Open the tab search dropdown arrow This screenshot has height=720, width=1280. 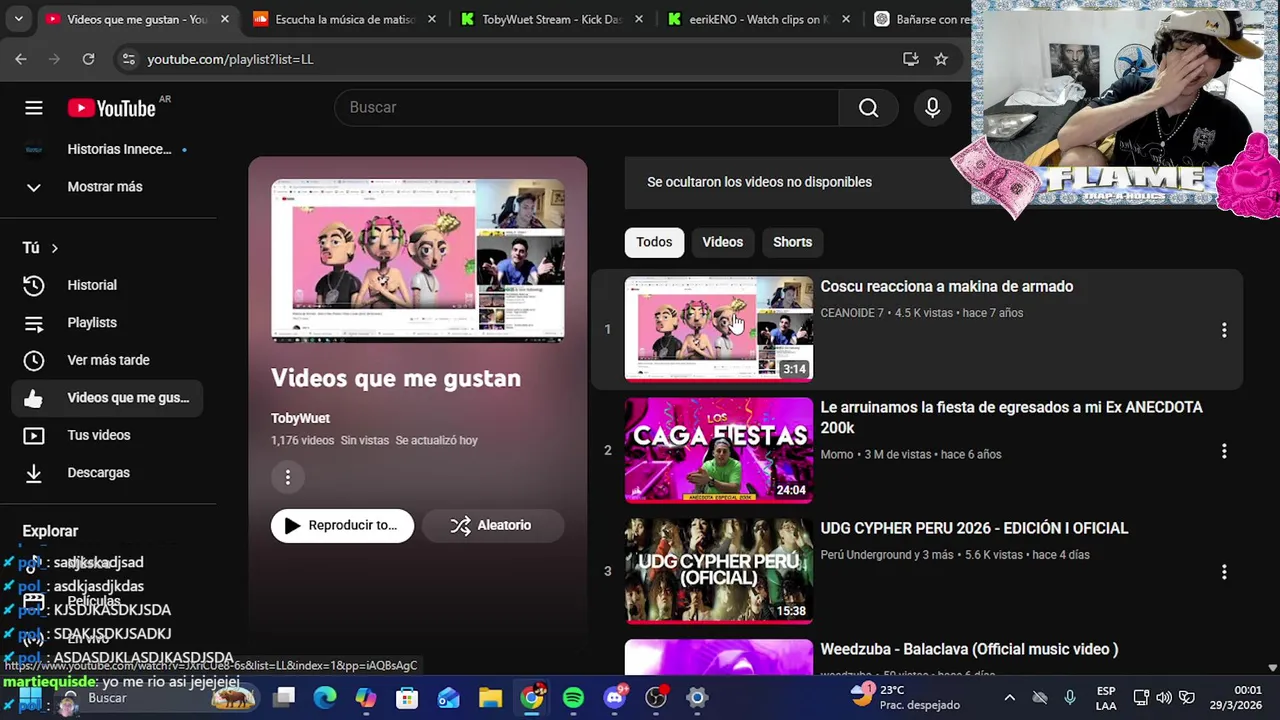tap(18, 19)
